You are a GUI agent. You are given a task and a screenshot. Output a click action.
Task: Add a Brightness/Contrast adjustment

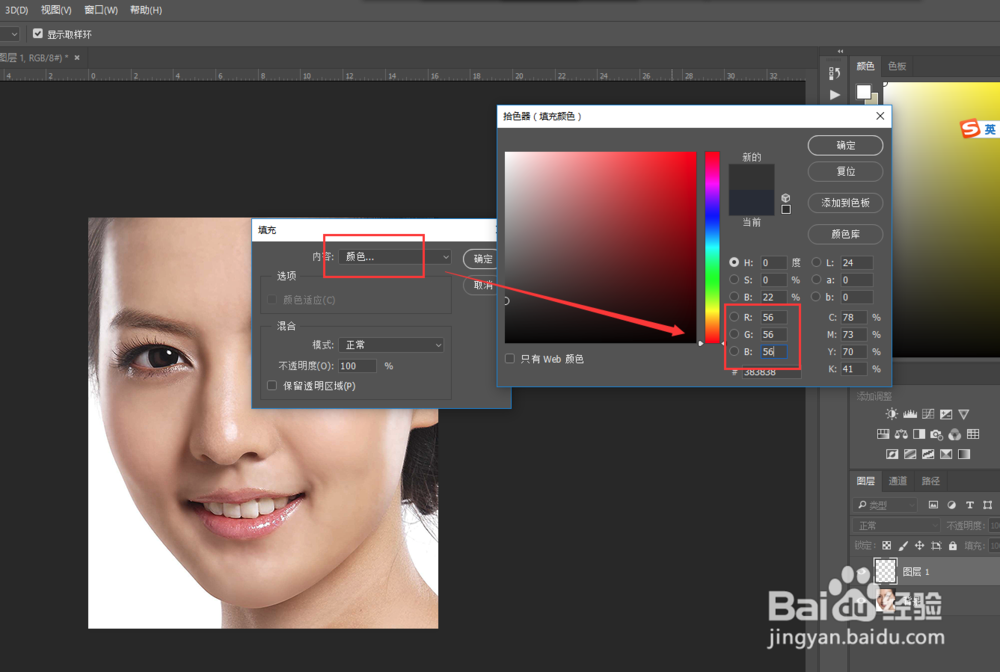coord(892,414)
